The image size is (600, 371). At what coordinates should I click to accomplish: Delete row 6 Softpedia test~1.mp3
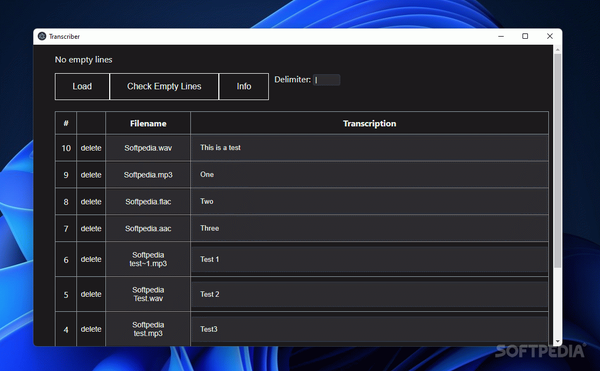point(91,259)
